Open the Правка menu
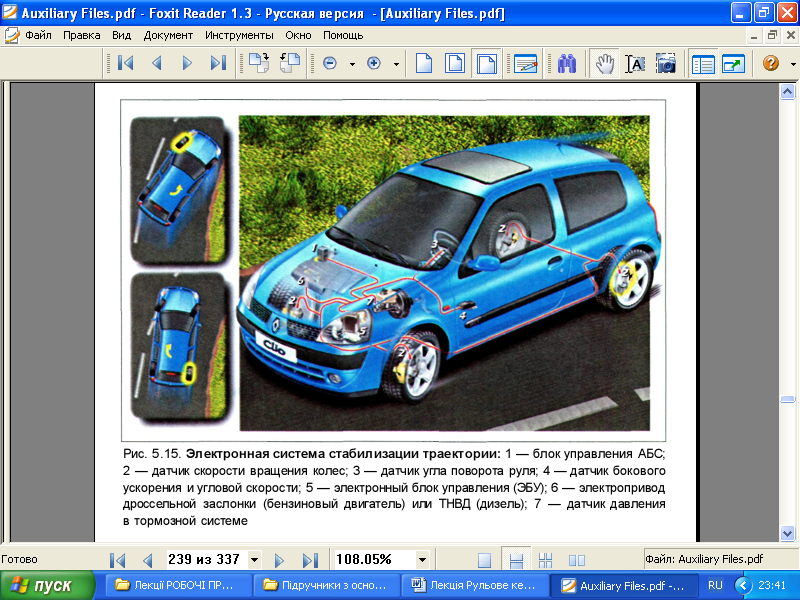 click(x=82, y=35)
